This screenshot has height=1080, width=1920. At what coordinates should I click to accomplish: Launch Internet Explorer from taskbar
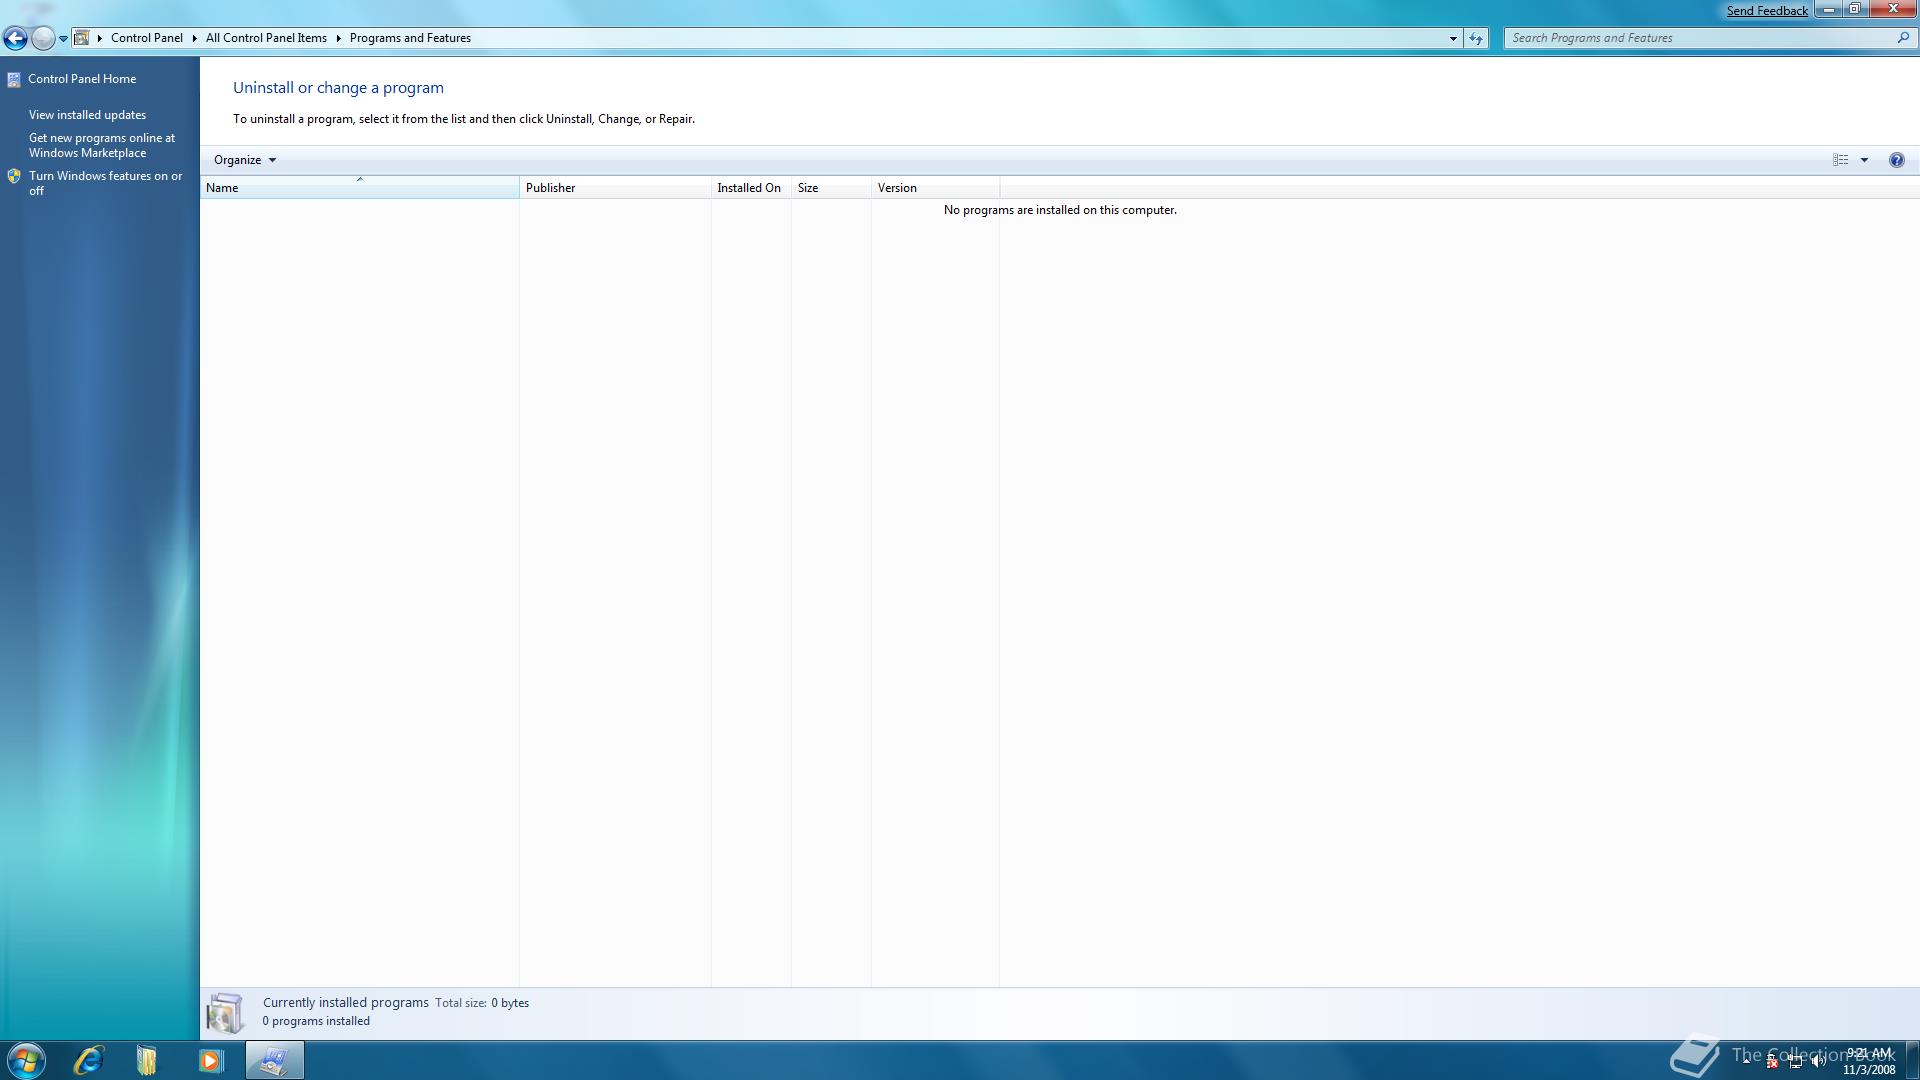(88, 1060)
